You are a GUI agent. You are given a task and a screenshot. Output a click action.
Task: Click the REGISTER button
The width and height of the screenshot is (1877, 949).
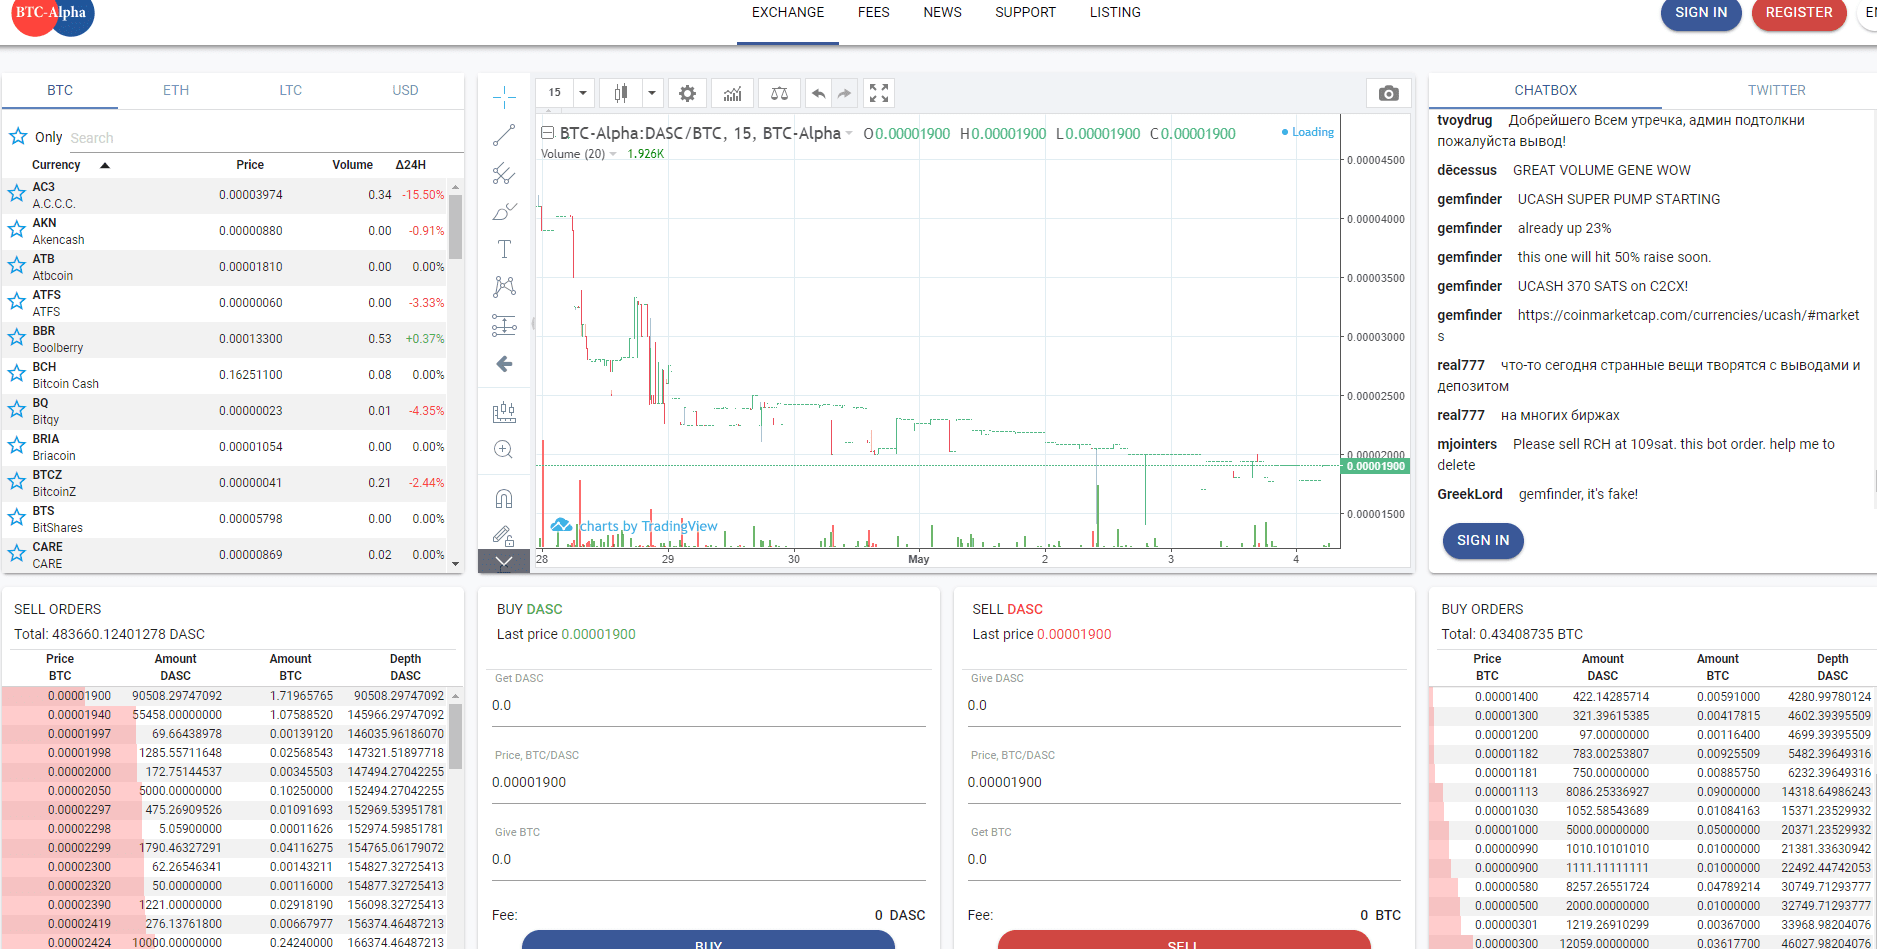pyautogui.click(x=1798, y=13)
